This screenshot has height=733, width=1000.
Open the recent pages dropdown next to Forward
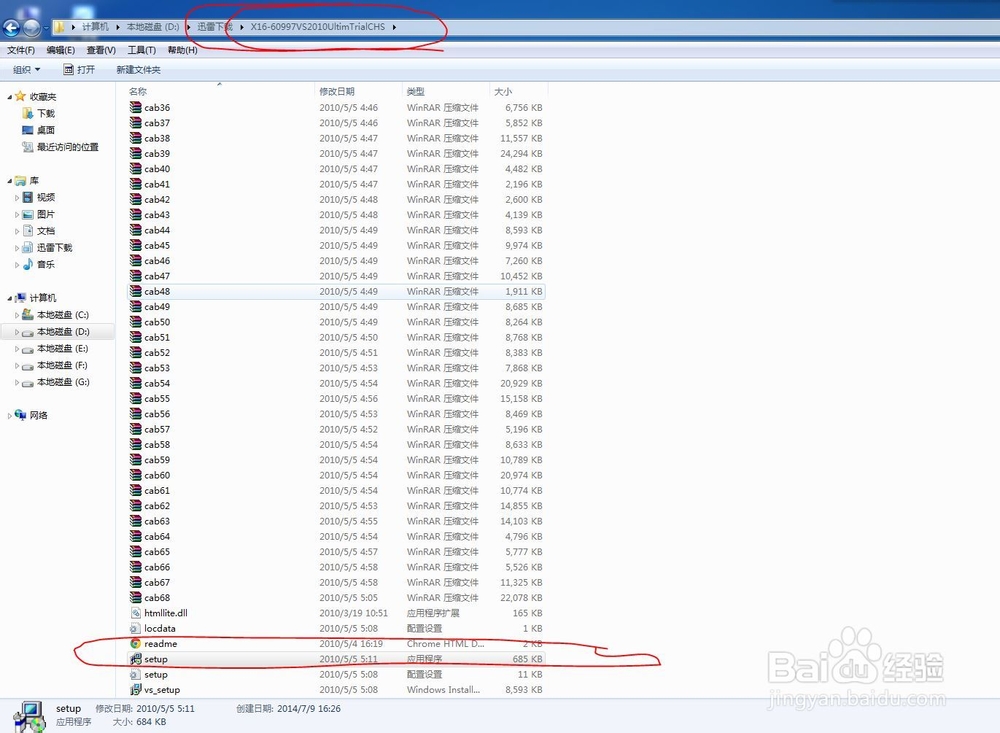[x=46, y=28]
